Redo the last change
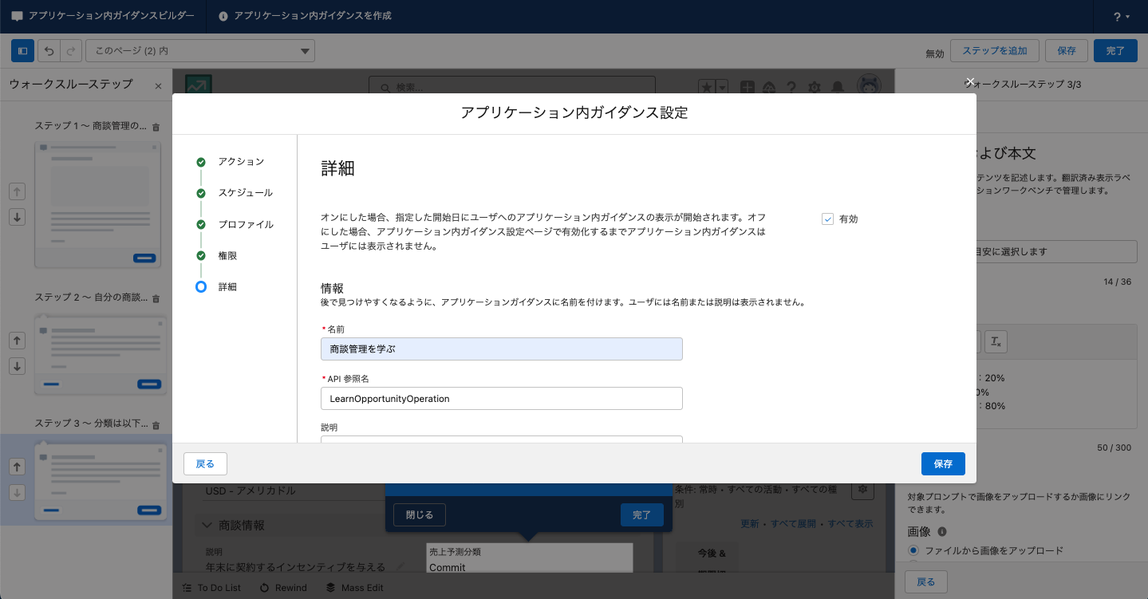The width and height of the screenshot is (1148, 599). (71, 51)
